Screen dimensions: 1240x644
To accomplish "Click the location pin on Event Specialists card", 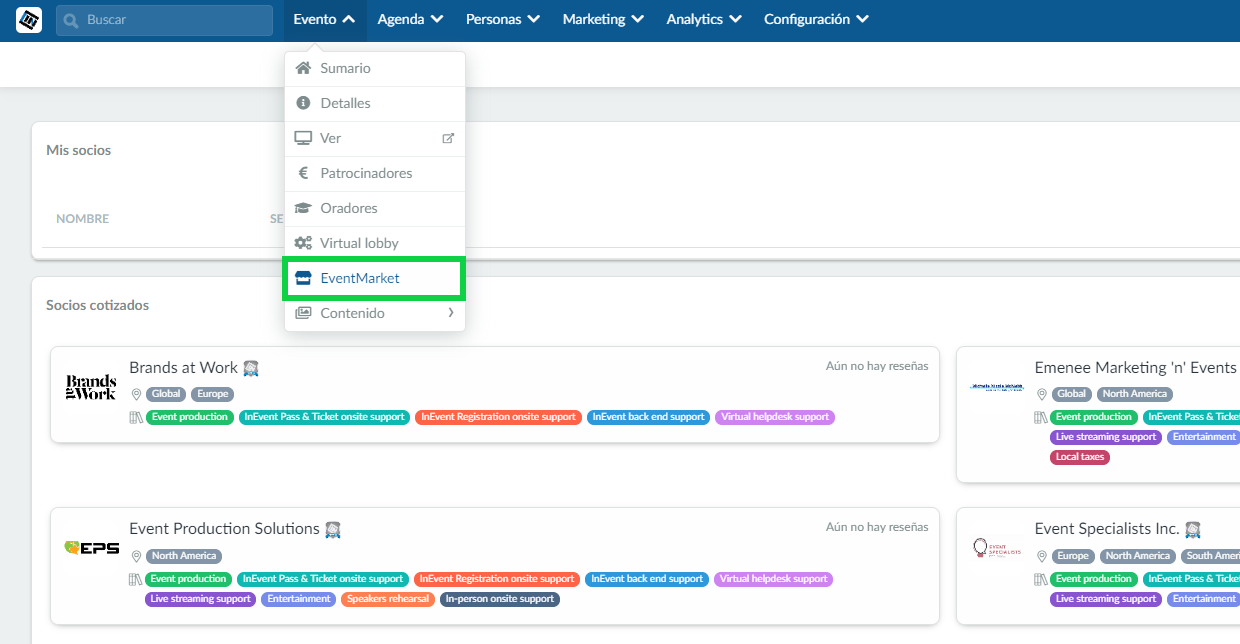I will [x=1041, y=556].
